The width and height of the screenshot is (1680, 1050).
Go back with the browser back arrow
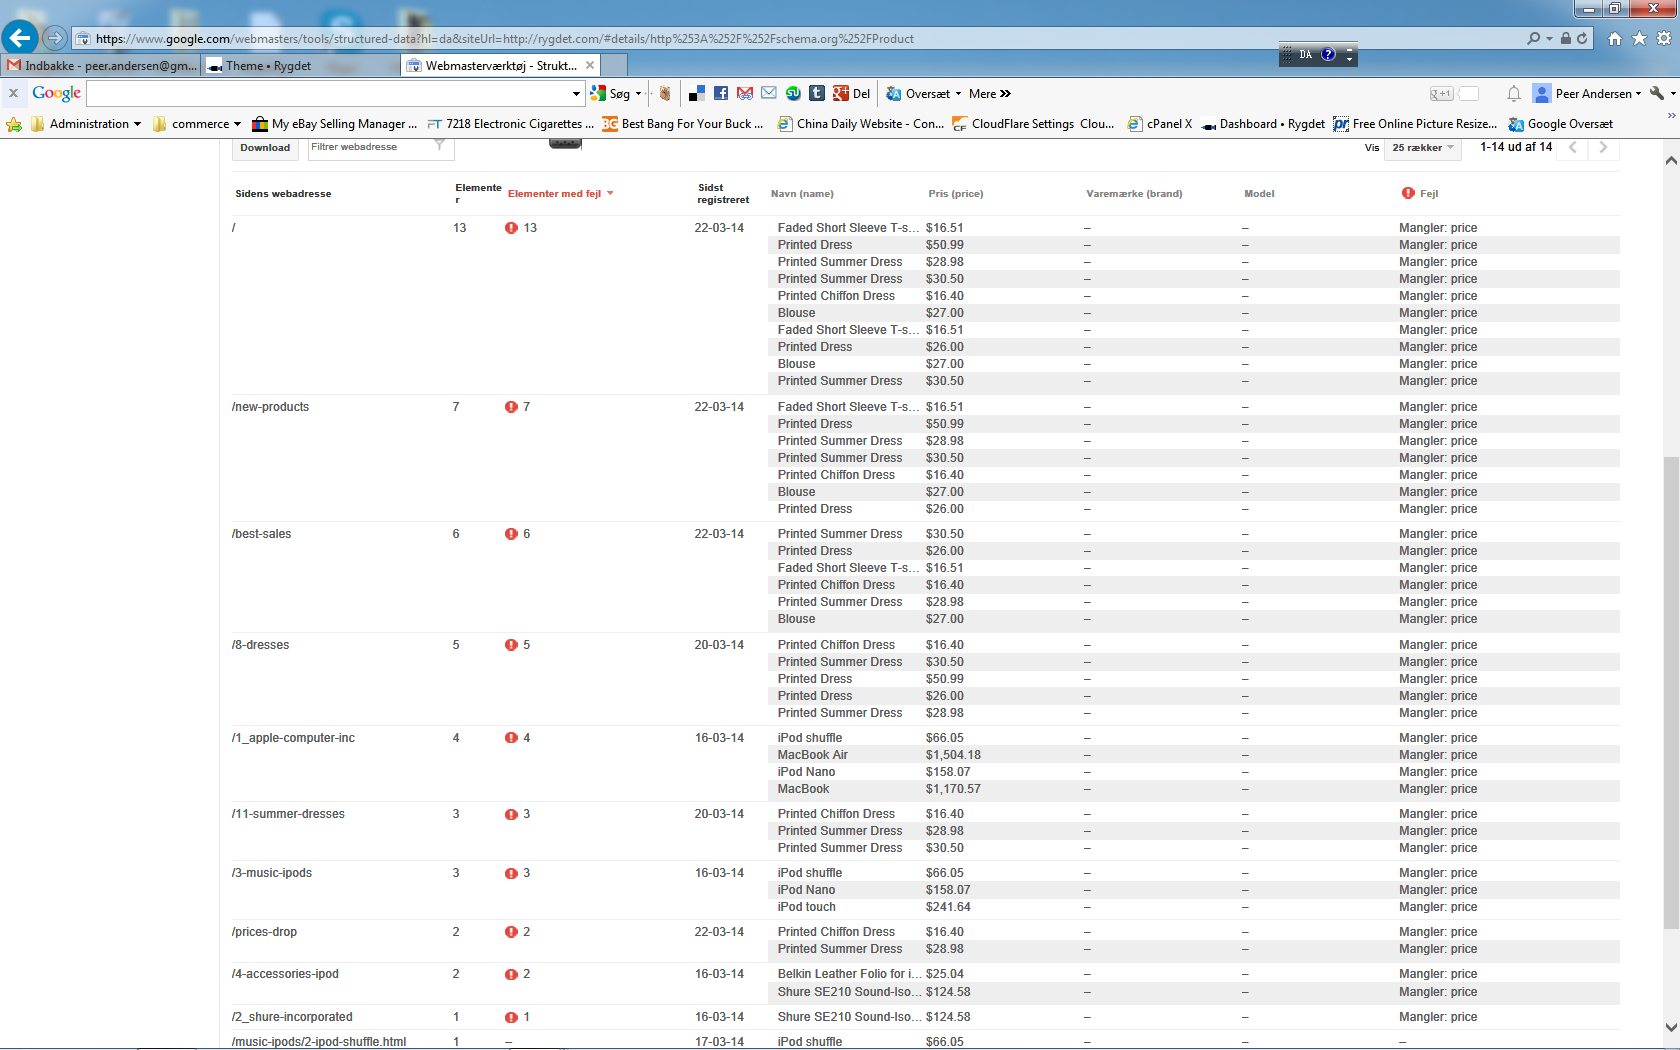[20, 38]
